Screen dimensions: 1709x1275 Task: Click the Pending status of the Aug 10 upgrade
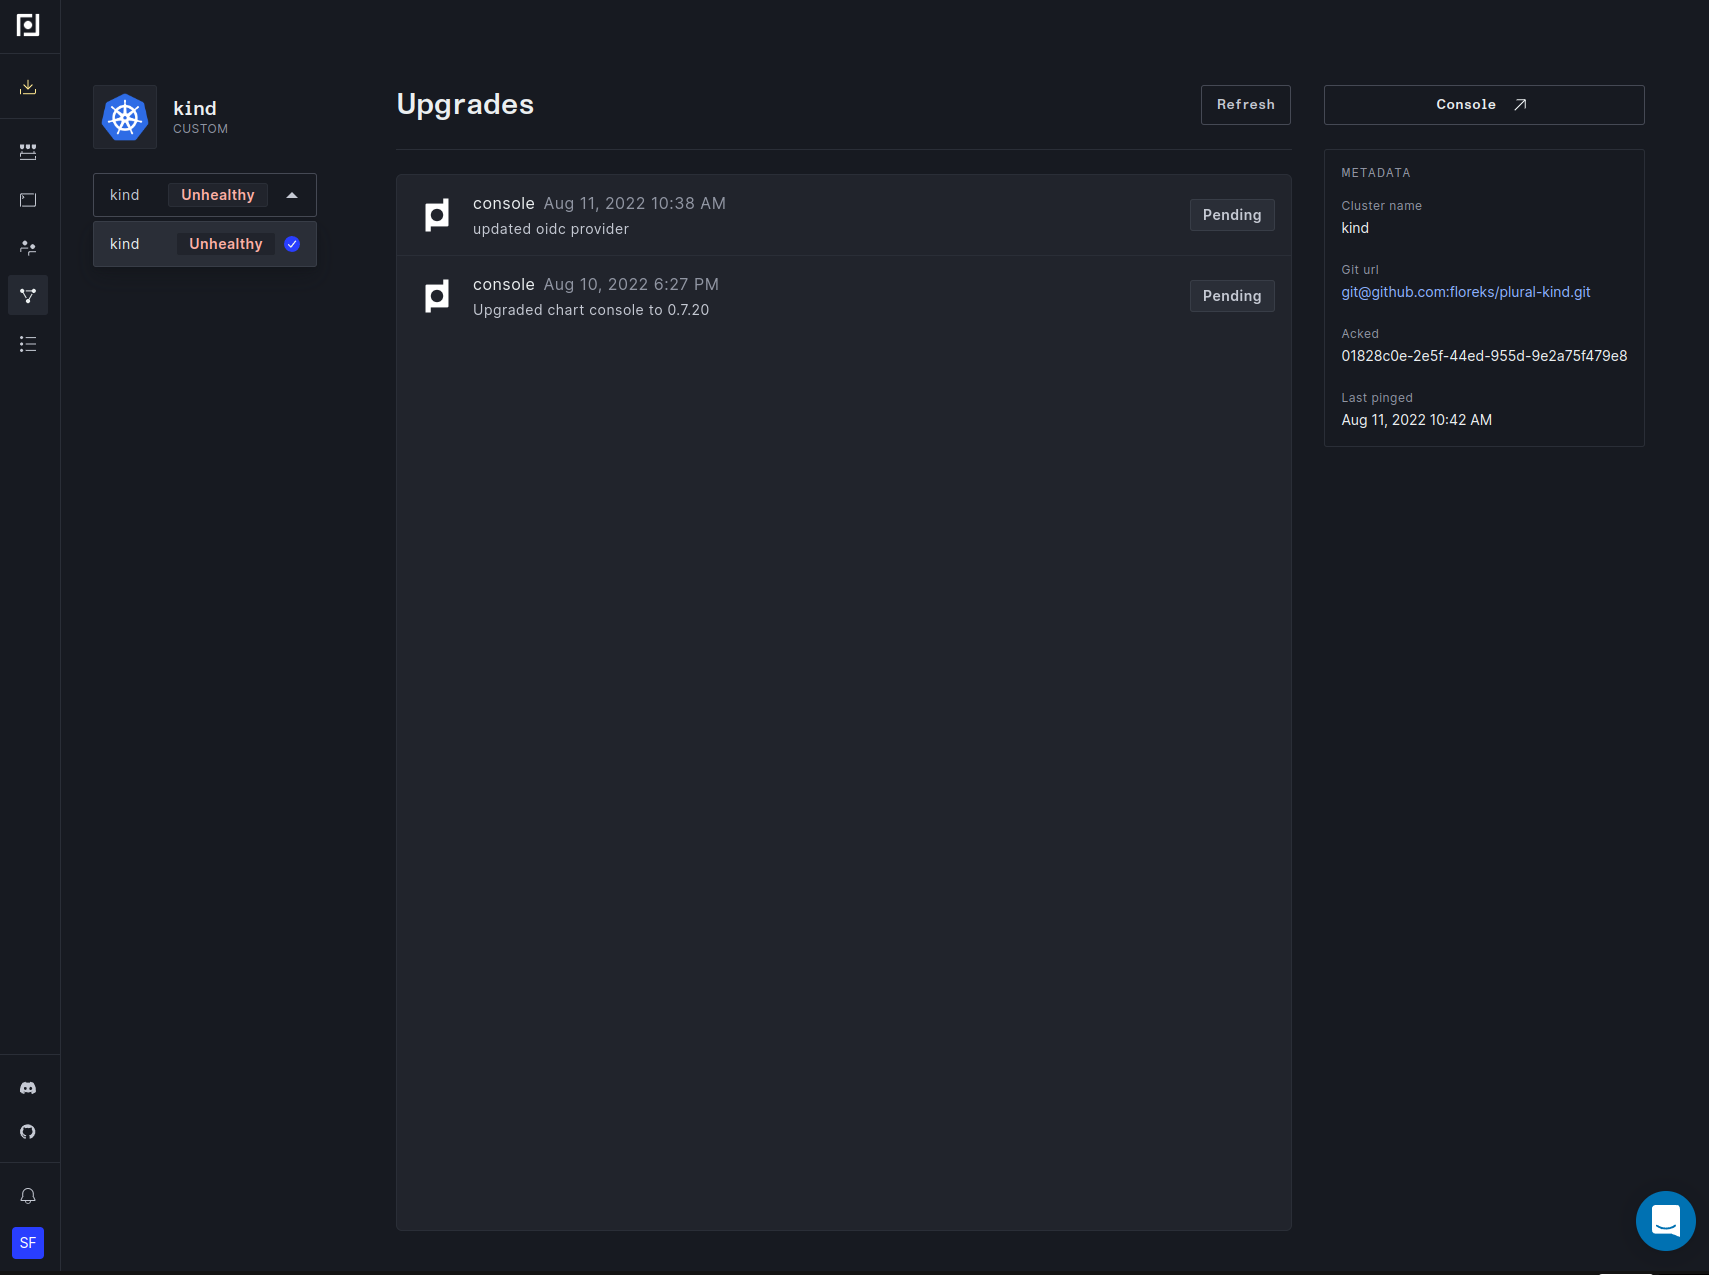coord(1232,296)
